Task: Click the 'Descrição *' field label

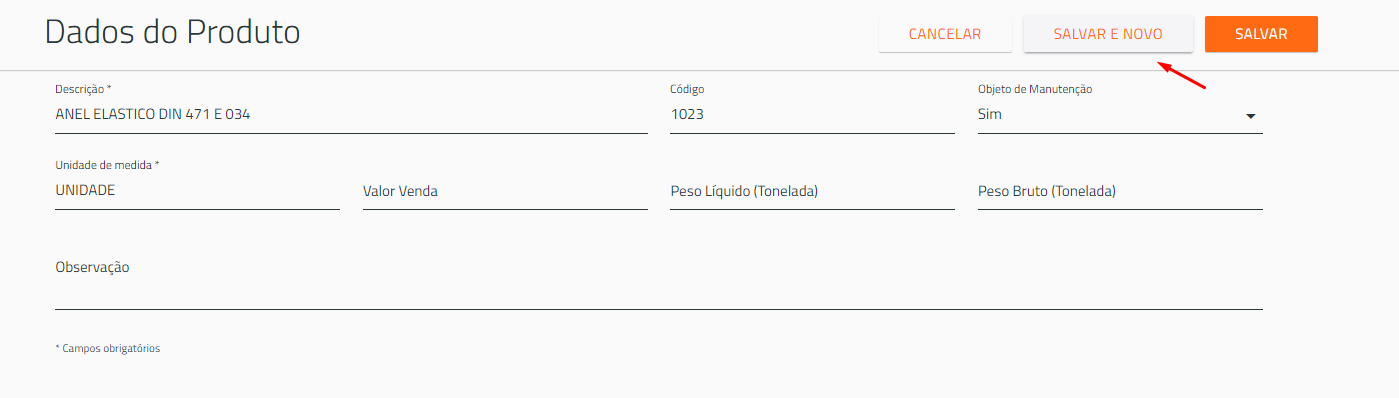Action: [x=83, y=89]
